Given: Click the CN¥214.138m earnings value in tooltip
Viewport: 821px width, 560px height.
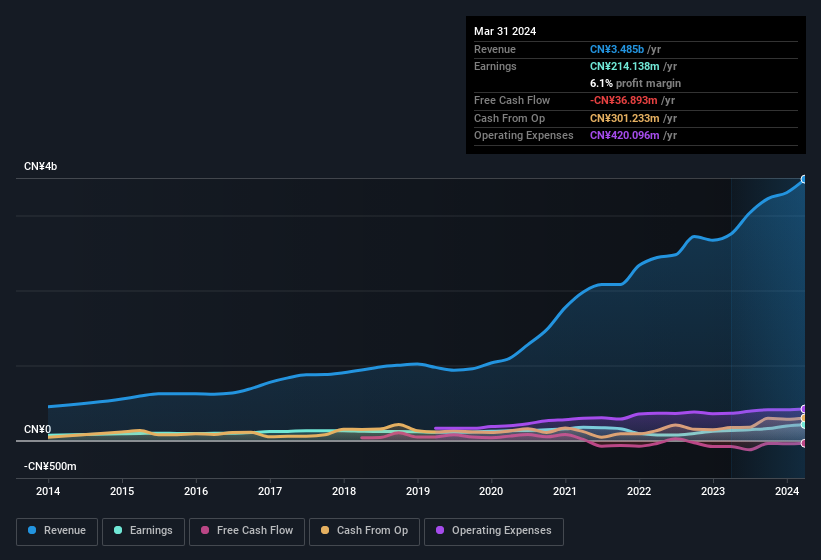Looking at the screenshot, I should coord(624,66).
